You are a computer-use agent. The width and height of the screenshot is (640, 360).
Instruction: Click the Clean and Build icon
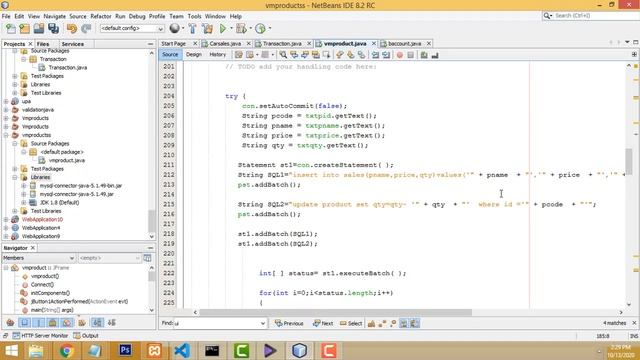[x=207, y=29]
